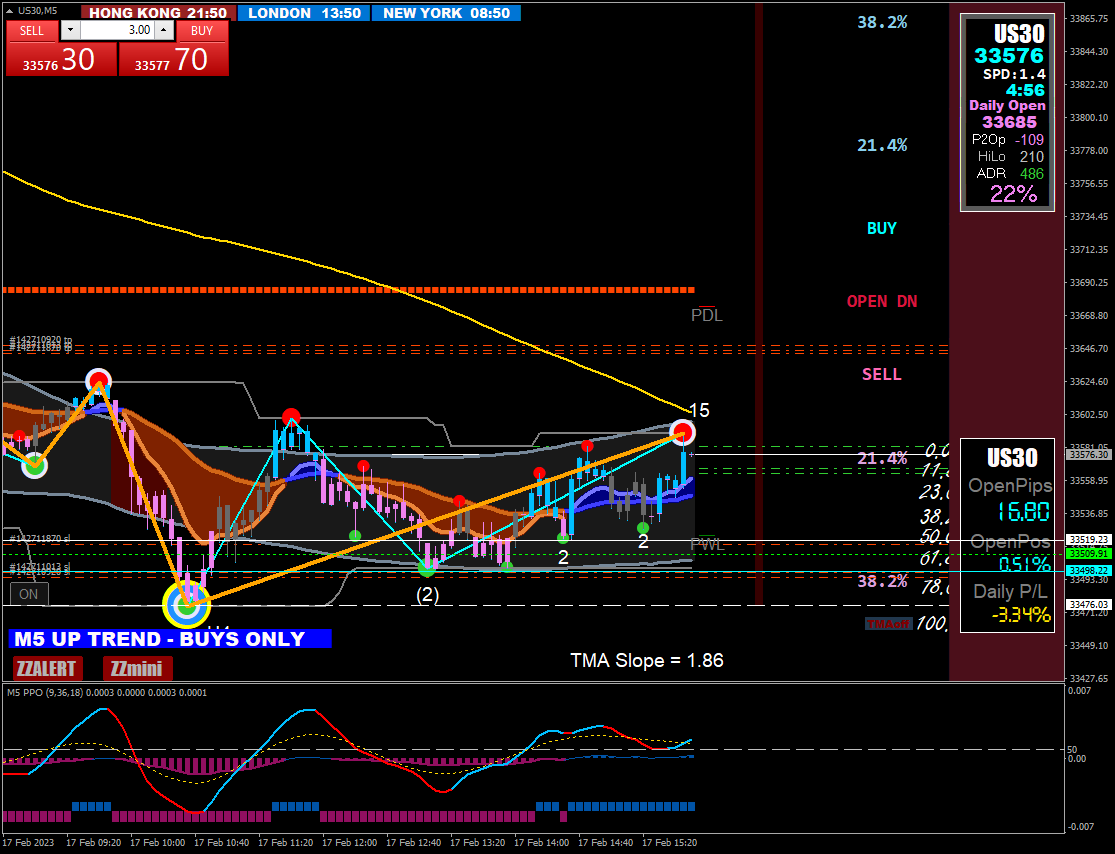The height and width of the screenshot is (854, 1115).
Task: Click the SPD:1.4 spread readout
Action: click(x=1014, y=74)
